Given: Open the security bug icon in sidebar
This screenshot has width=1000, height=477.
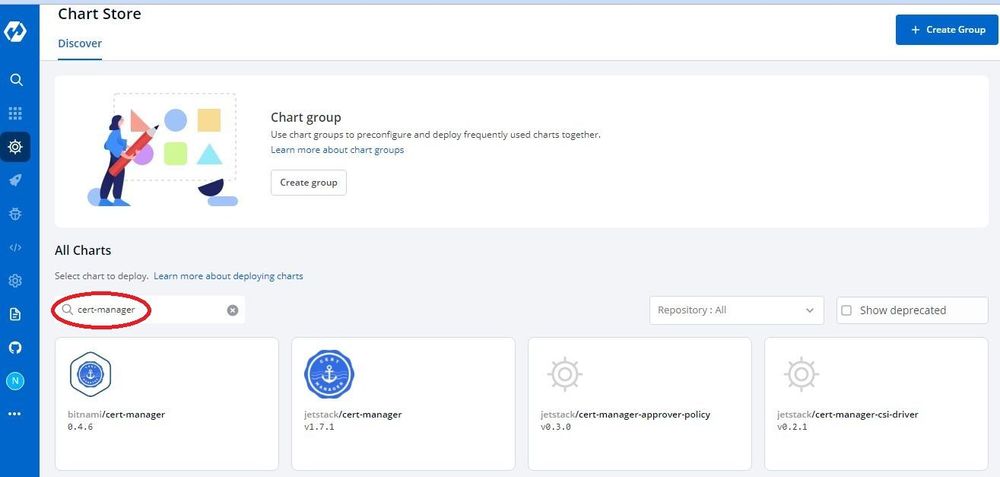Looking at the screenshot, I should [x=15, y=214].
